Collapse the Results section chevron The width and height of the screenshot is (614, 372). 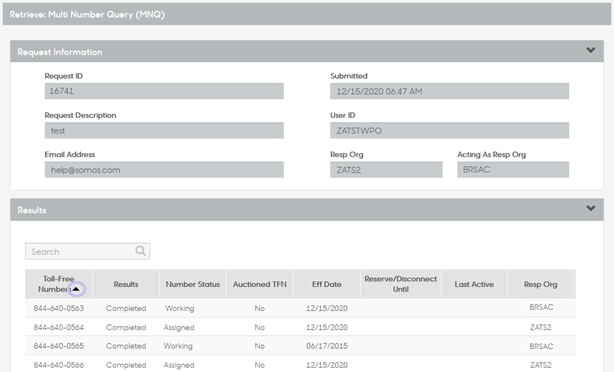click(x=591, y=208)
